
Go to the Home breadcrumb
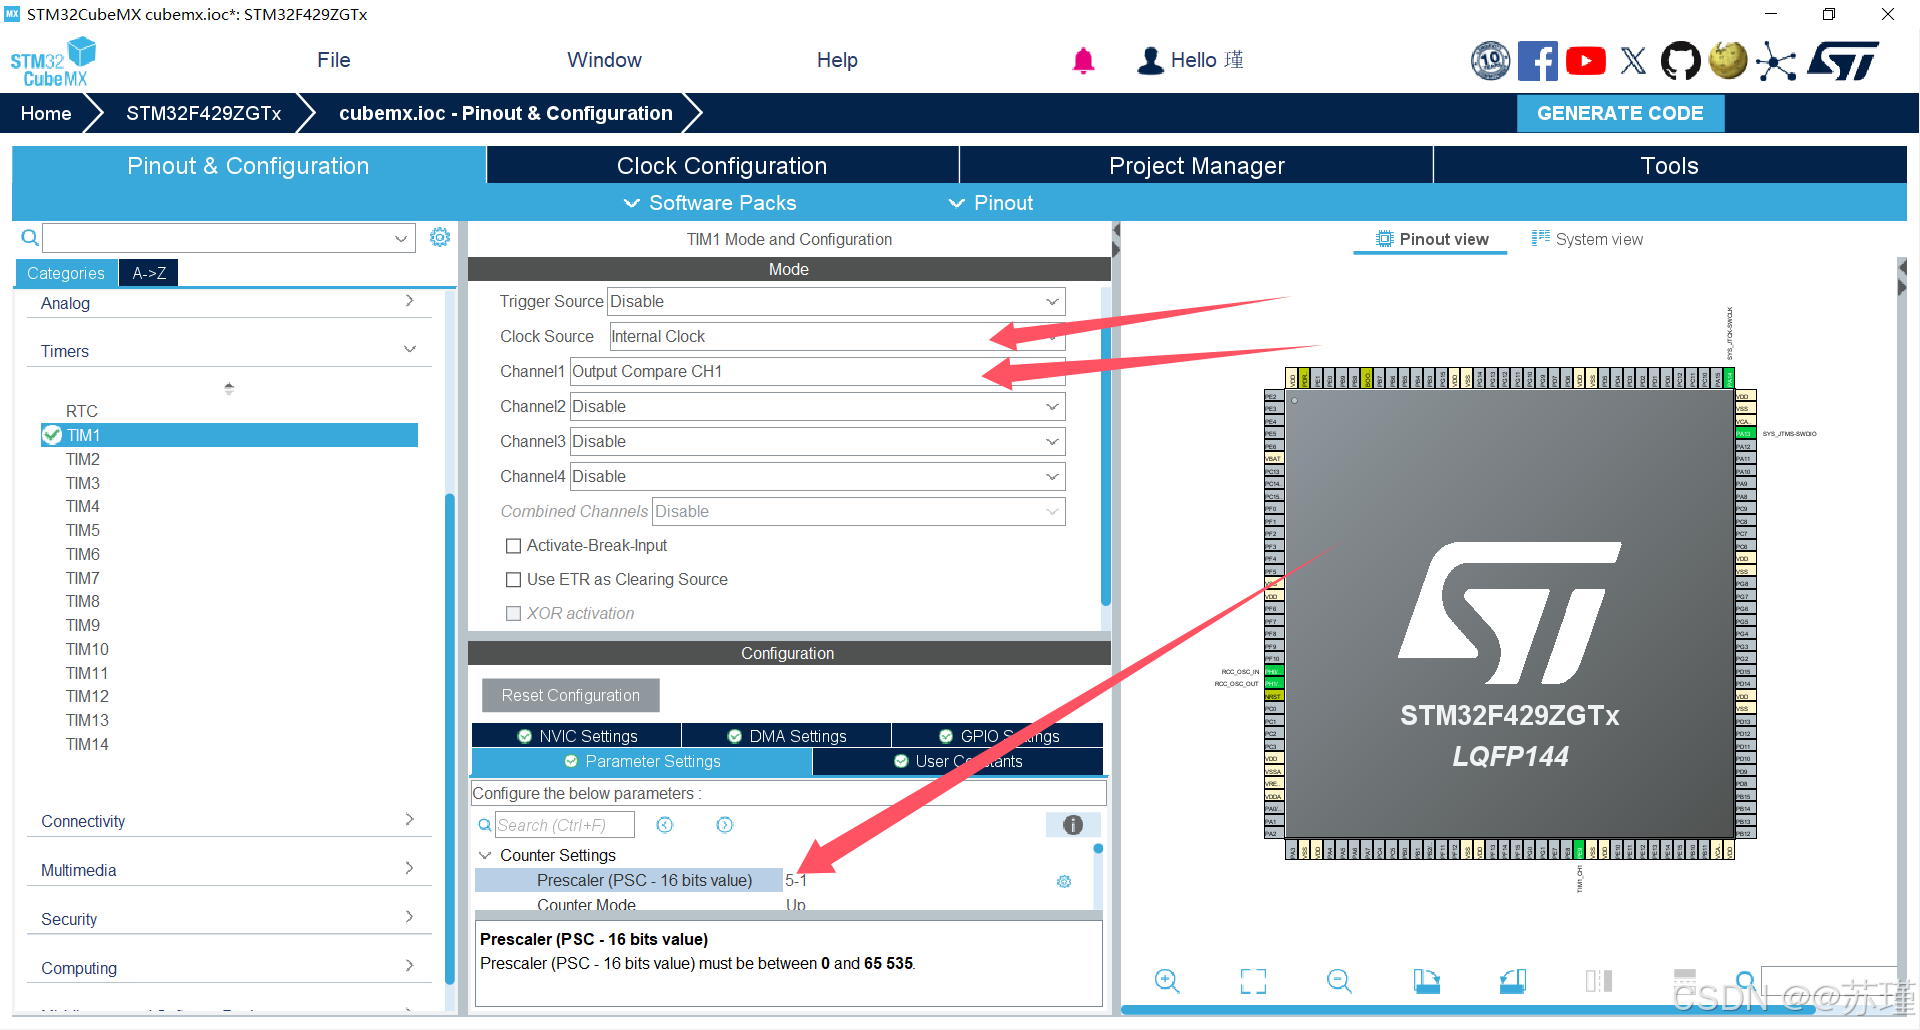(46, 113)
